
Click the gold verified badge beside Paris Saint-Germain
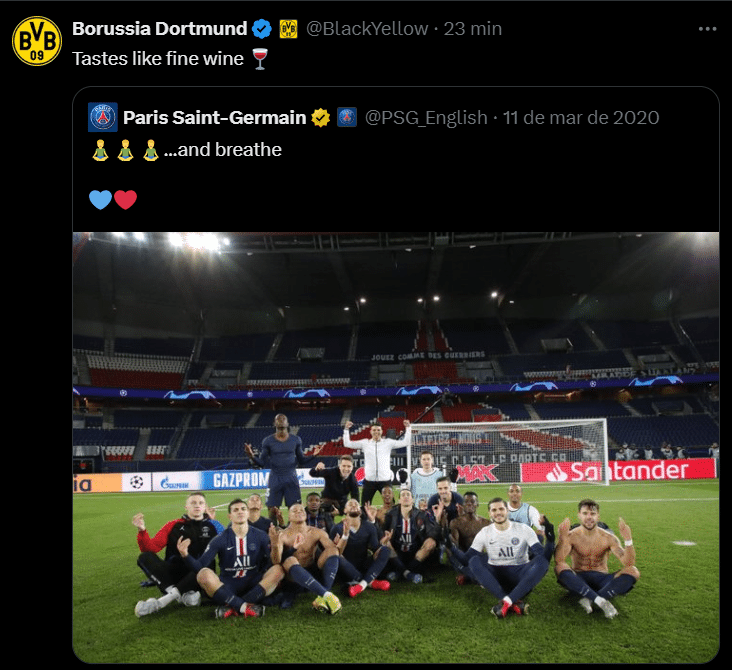[x=321, y=118]
